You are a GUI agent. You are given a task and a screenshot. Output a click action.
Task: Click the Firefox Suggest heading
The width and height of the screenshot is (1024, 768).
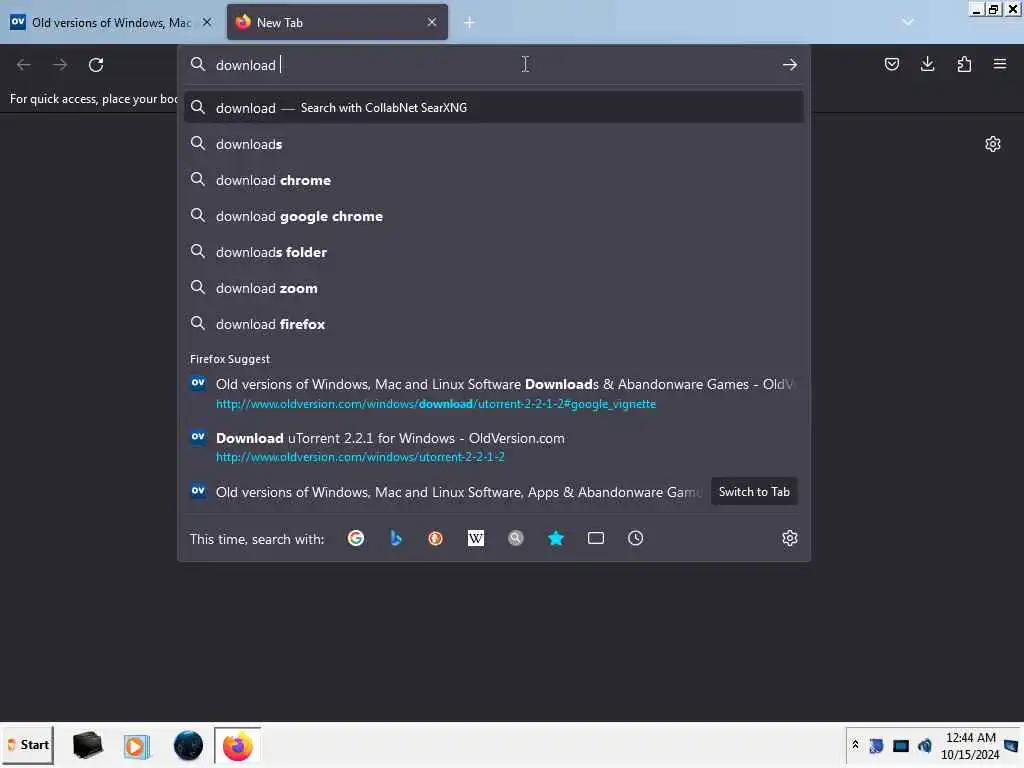[230, 359]
